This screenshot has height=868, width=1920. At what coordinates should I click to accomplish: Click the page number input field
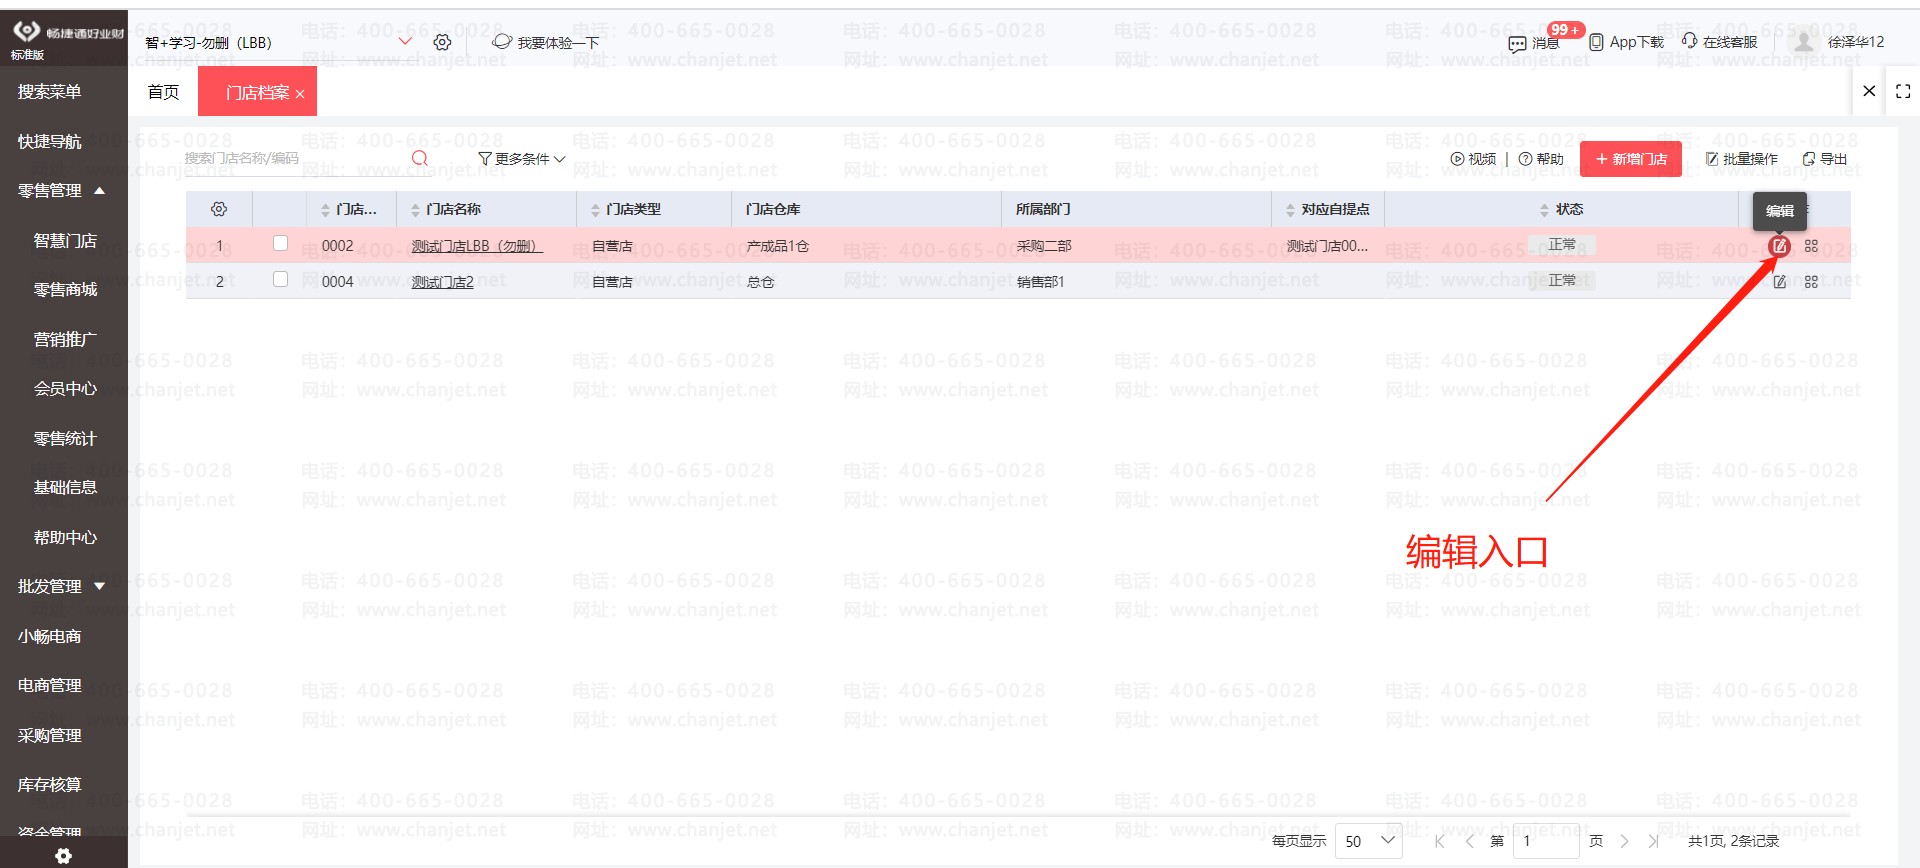[1547, 841]
